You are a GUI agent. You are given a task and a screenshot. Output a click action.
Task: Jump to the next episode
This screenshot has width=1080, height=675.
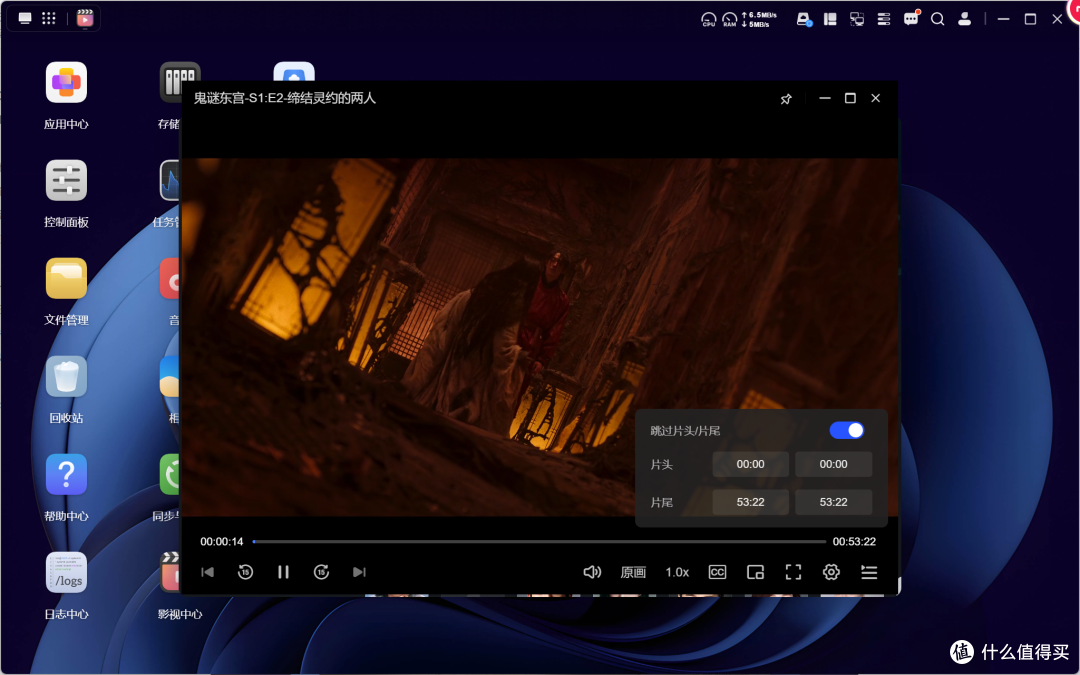coord(359,572)
